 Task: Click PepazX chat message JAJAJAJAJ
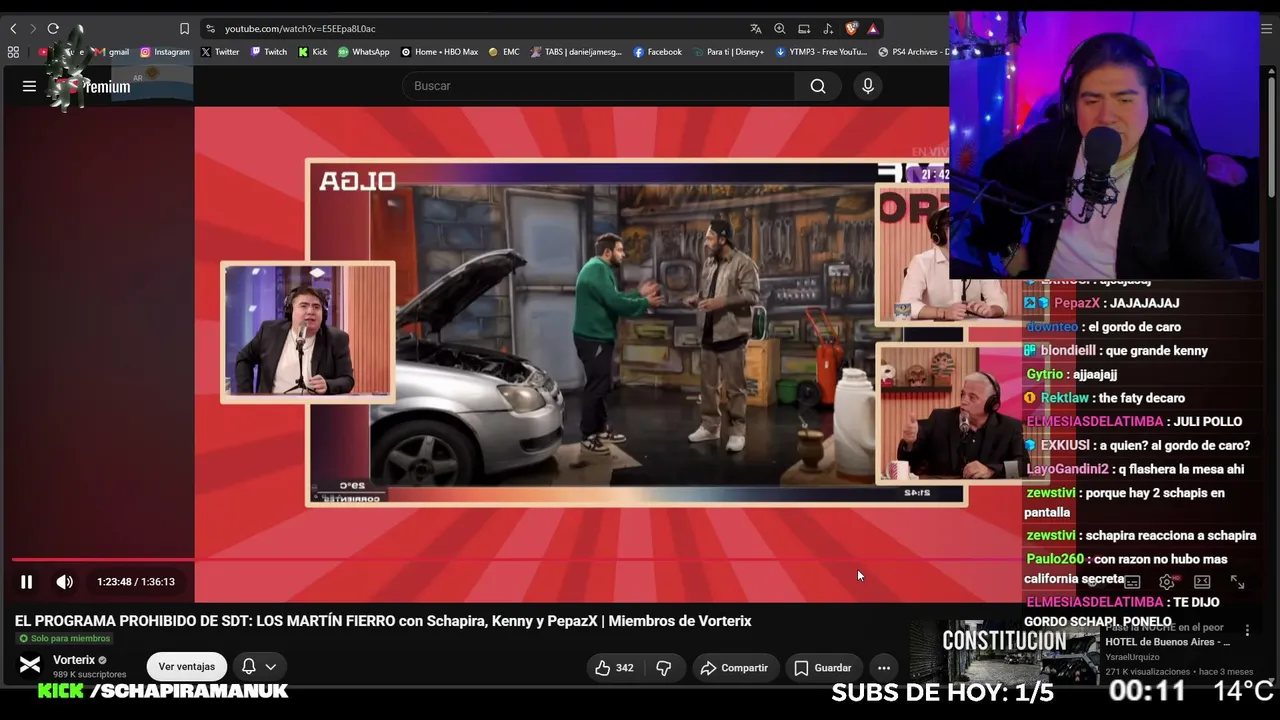coord(1102,303)
